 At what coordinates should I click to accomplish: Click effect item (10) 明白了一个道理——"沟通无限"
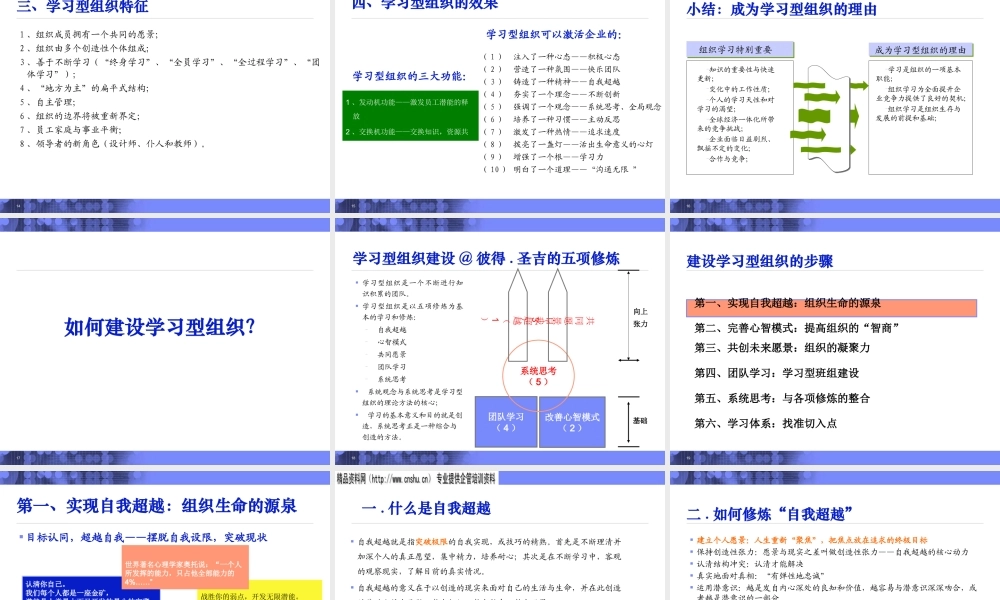tap(560, 169)
